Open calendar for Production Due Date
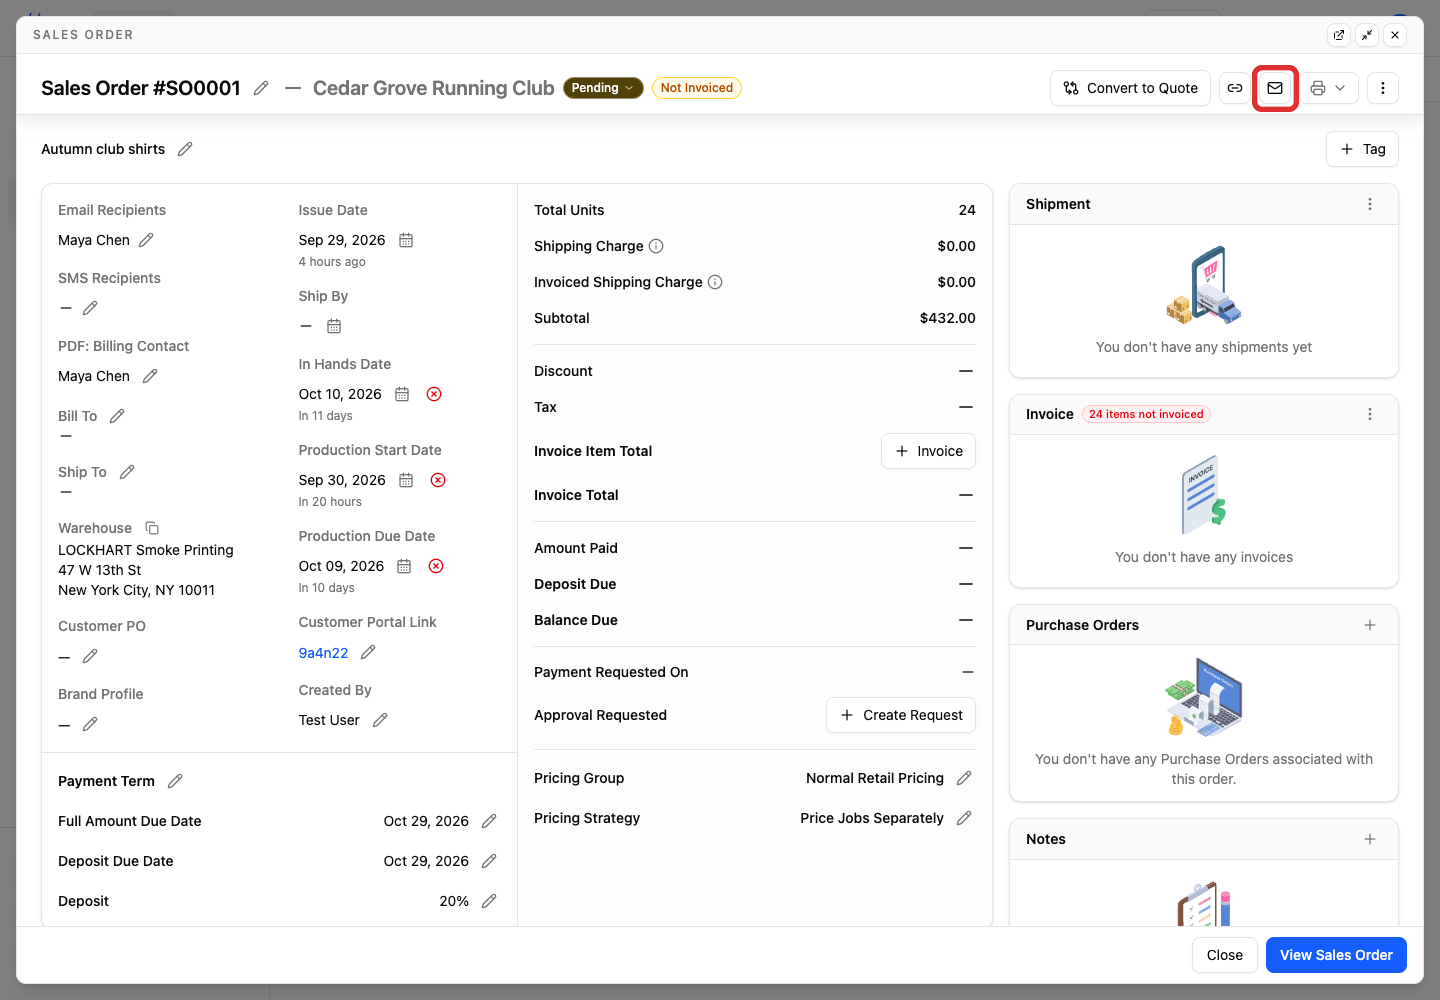Viewport: 1440px width, 1000px height. click(404, 566)
